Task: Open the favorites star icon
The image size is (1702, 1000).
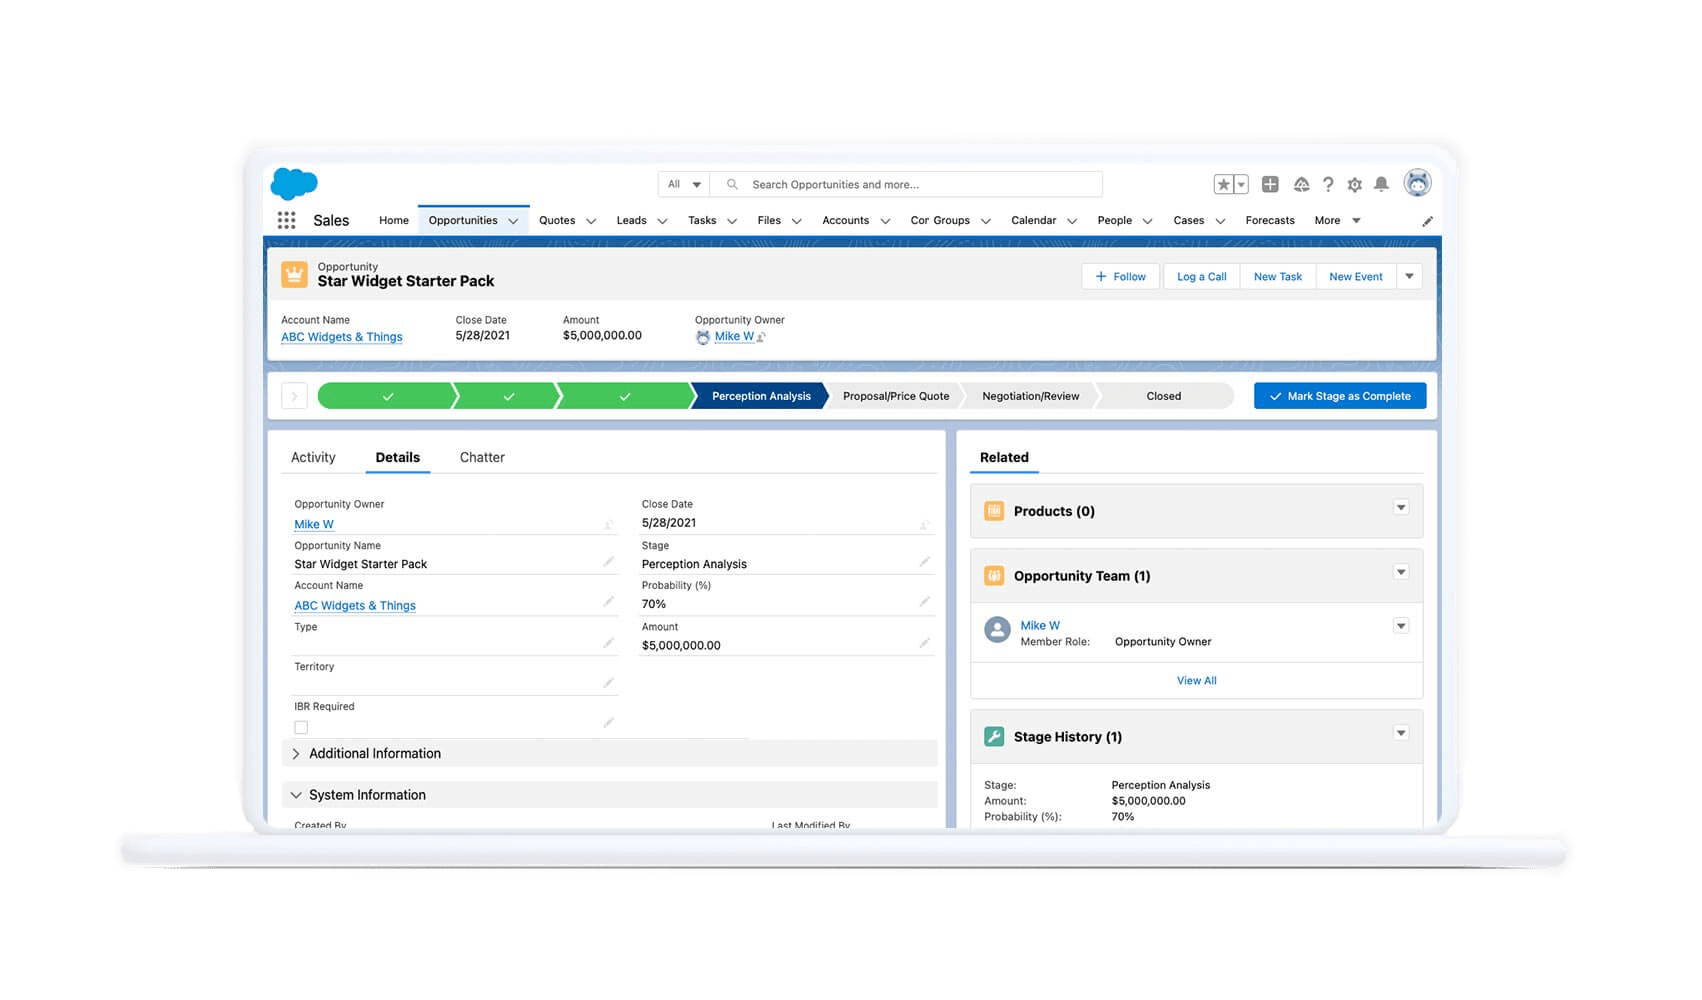Action: (x=1223, y=184)
